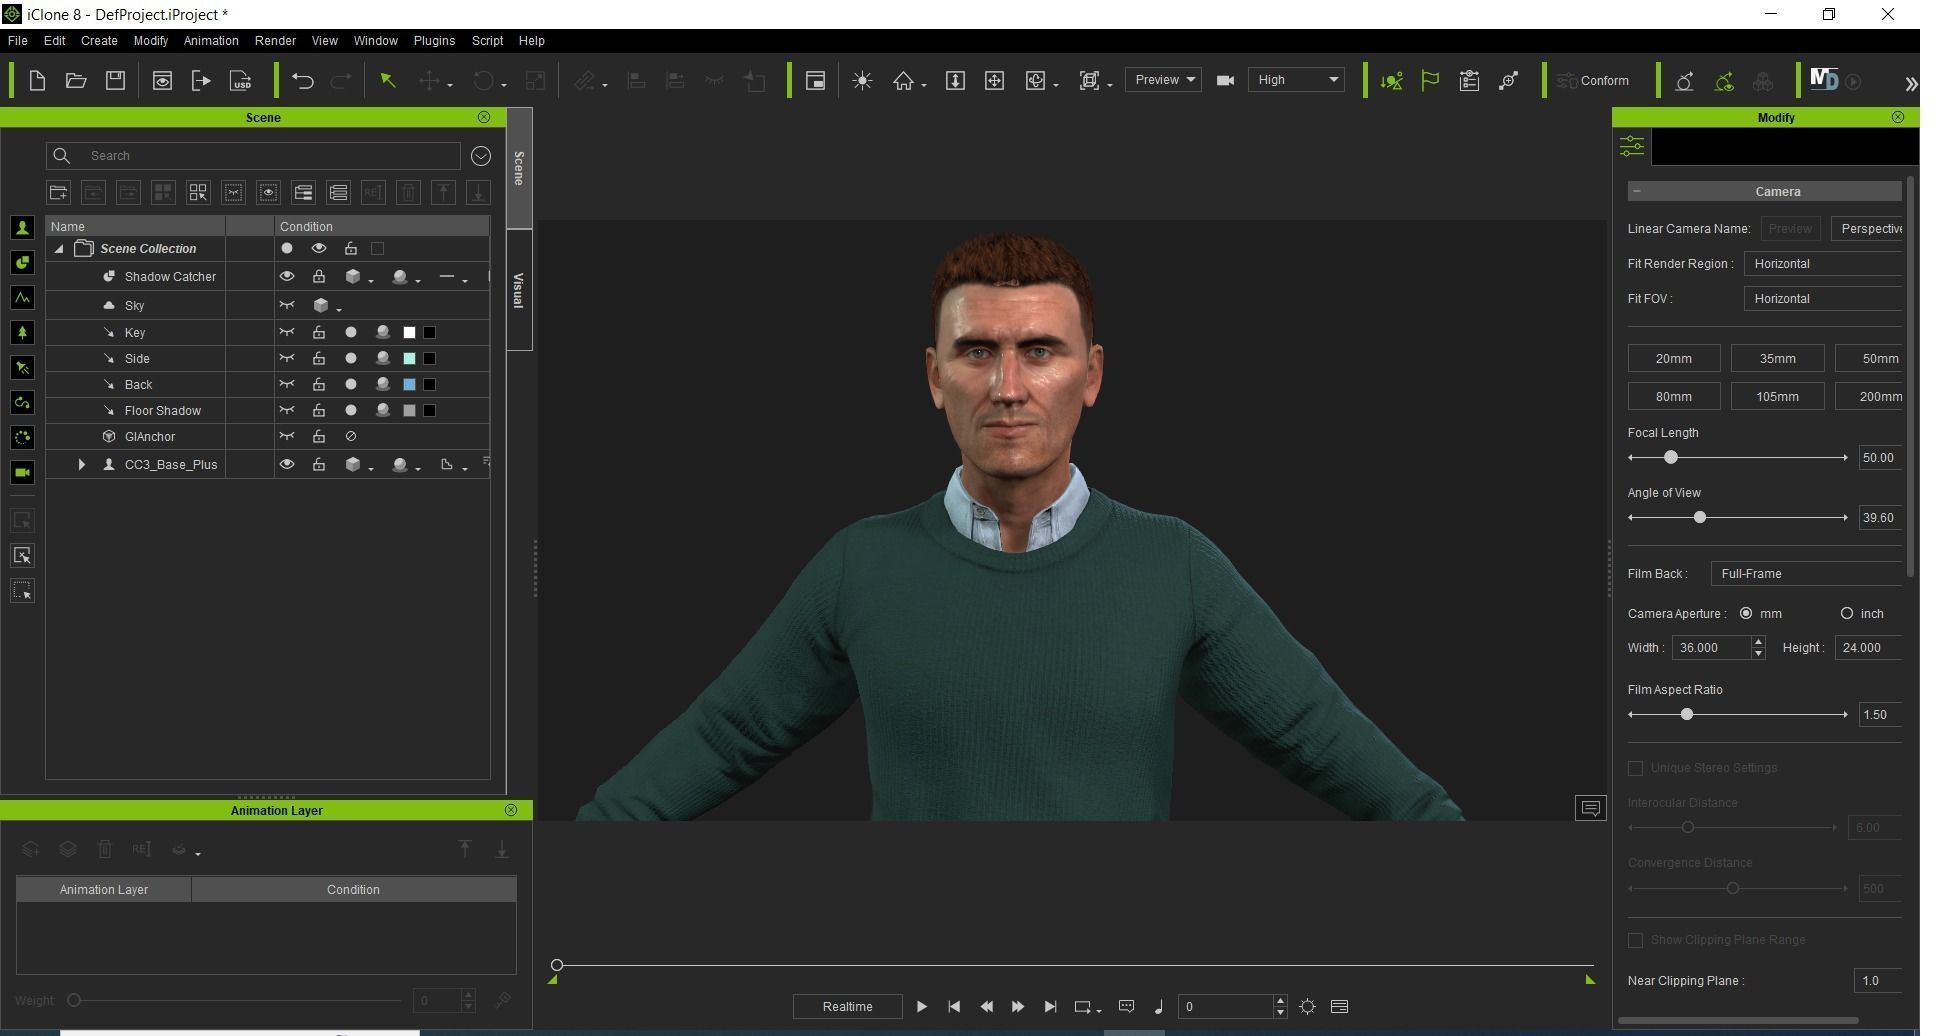Click the video camera icon in toolbar
Image resolution: width=1952 pixels, height=1036 pixels.
click(x=1225, y=81)
